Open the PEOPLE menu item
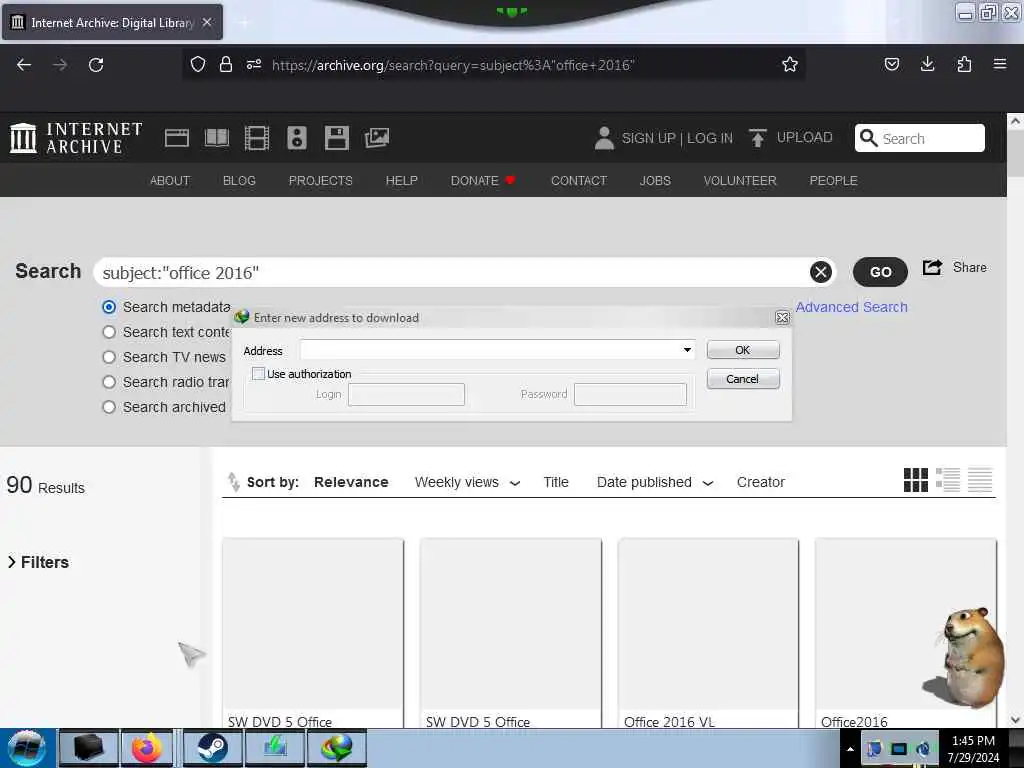The height and width of the screenshot is (768, 1024). 833,180
